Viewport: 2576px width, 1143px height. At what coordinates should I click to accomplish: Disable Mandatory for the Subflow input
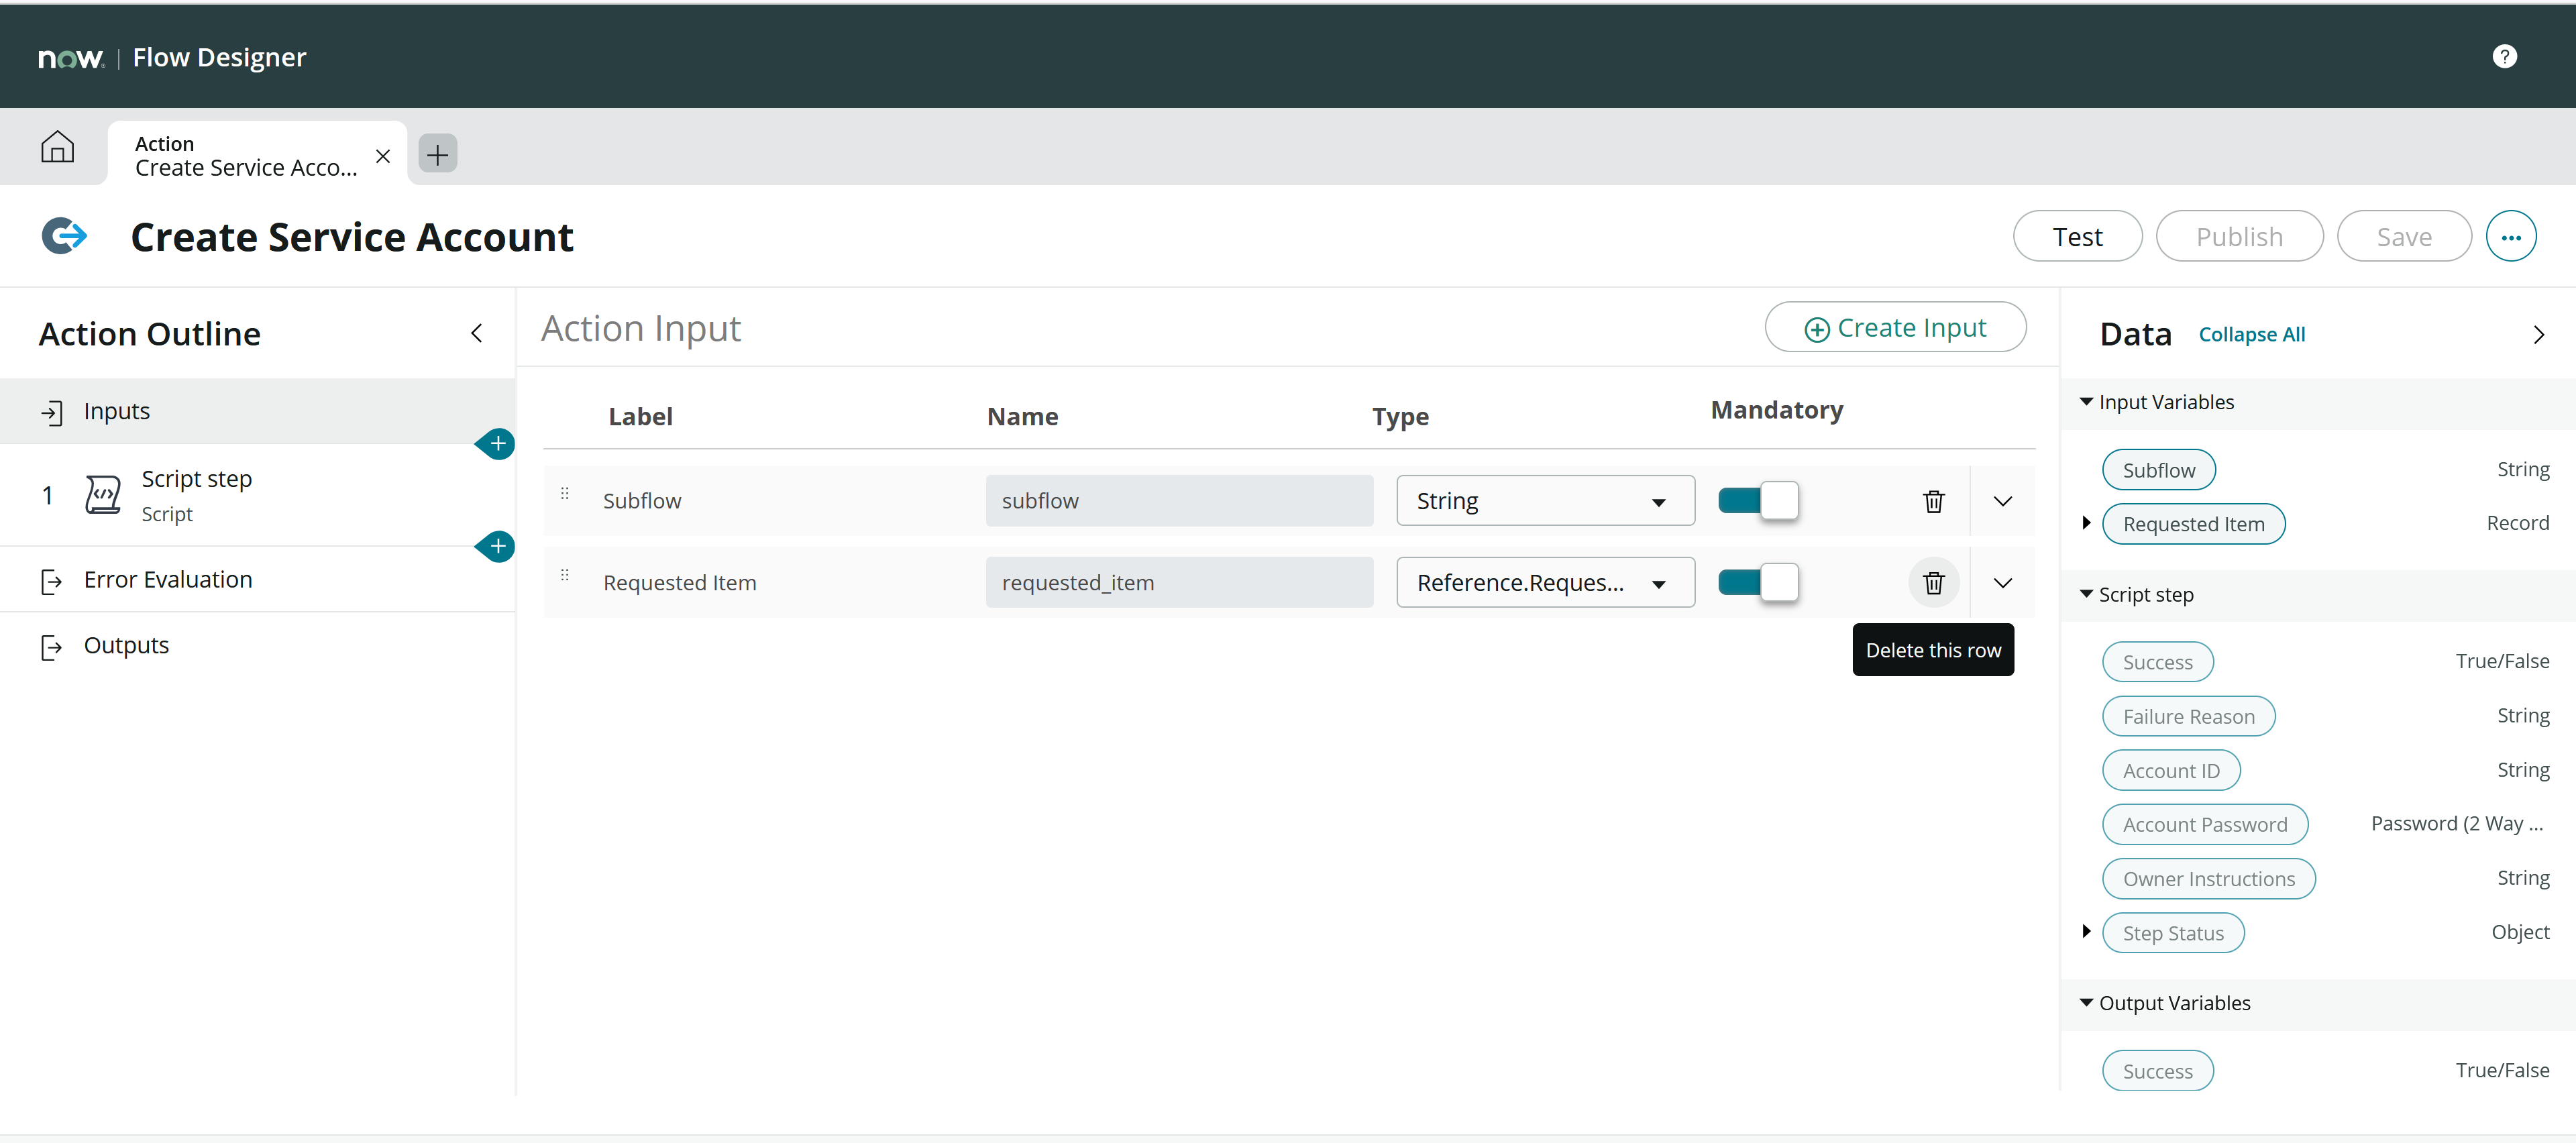1757,501
